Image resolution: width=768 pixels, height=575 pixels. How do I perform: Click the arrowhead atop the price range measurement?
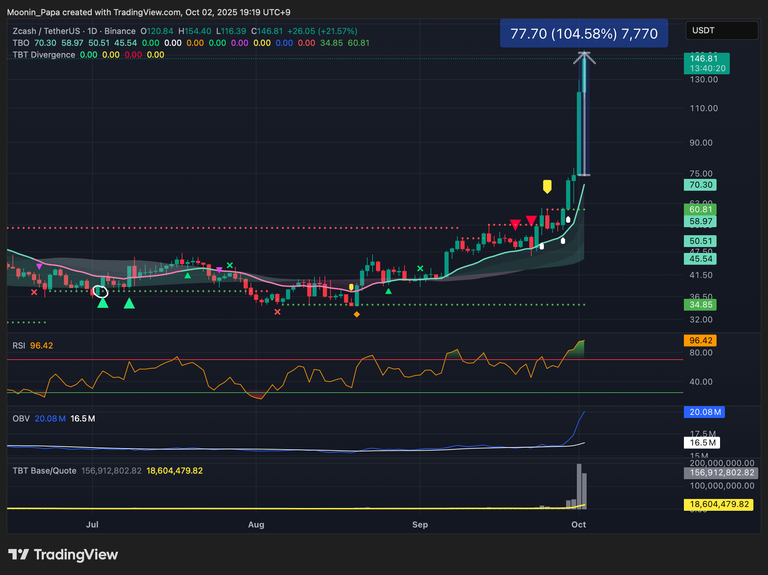coord(583,58)
